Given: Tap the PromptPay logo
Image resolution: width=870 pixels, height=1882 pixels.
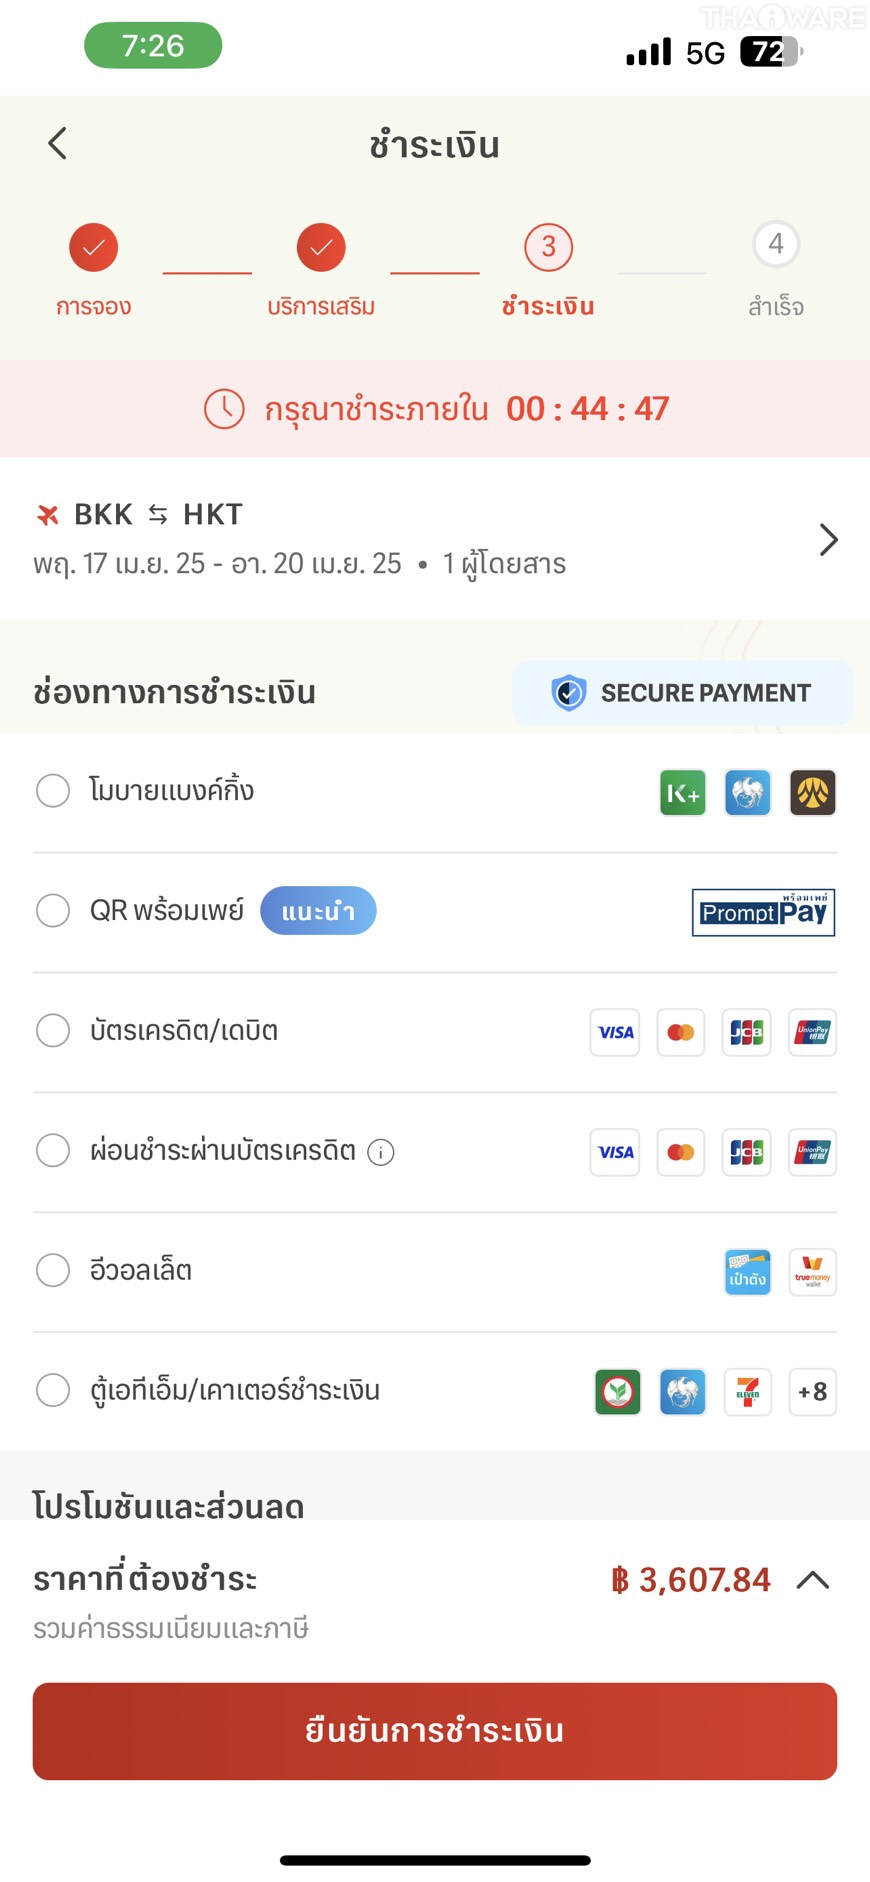Looking at the screenshot, I should 763,912.
